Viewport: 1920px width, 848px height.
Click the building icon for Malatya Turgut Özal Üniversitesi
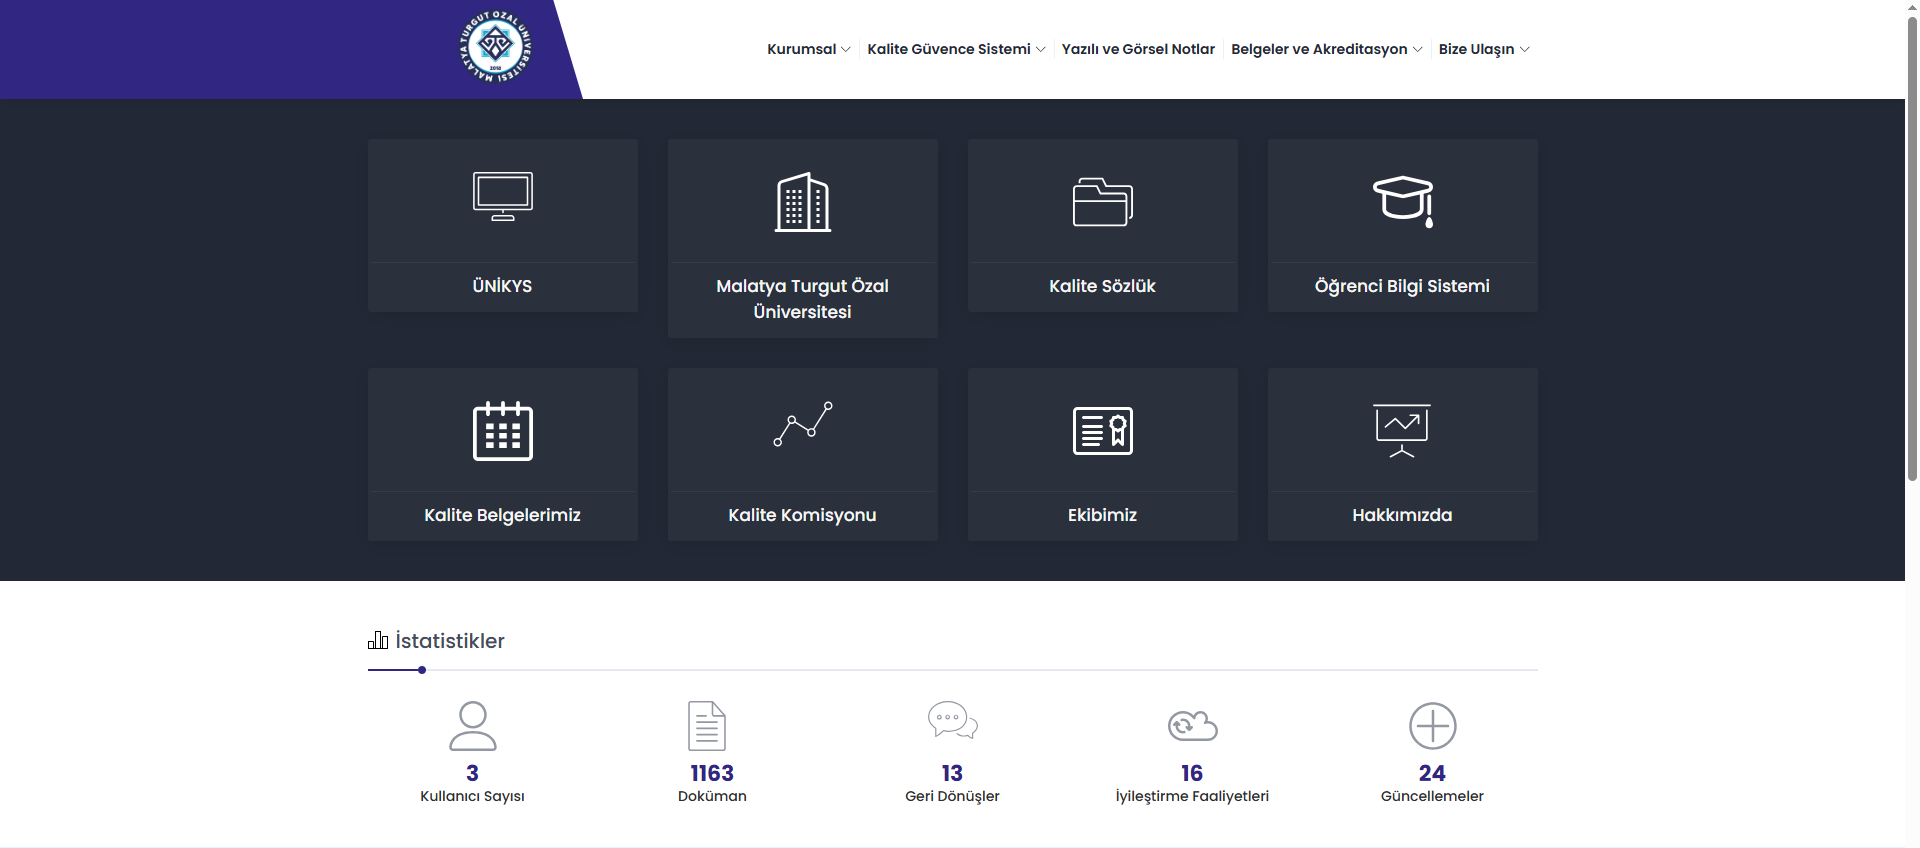pos(803,202)
